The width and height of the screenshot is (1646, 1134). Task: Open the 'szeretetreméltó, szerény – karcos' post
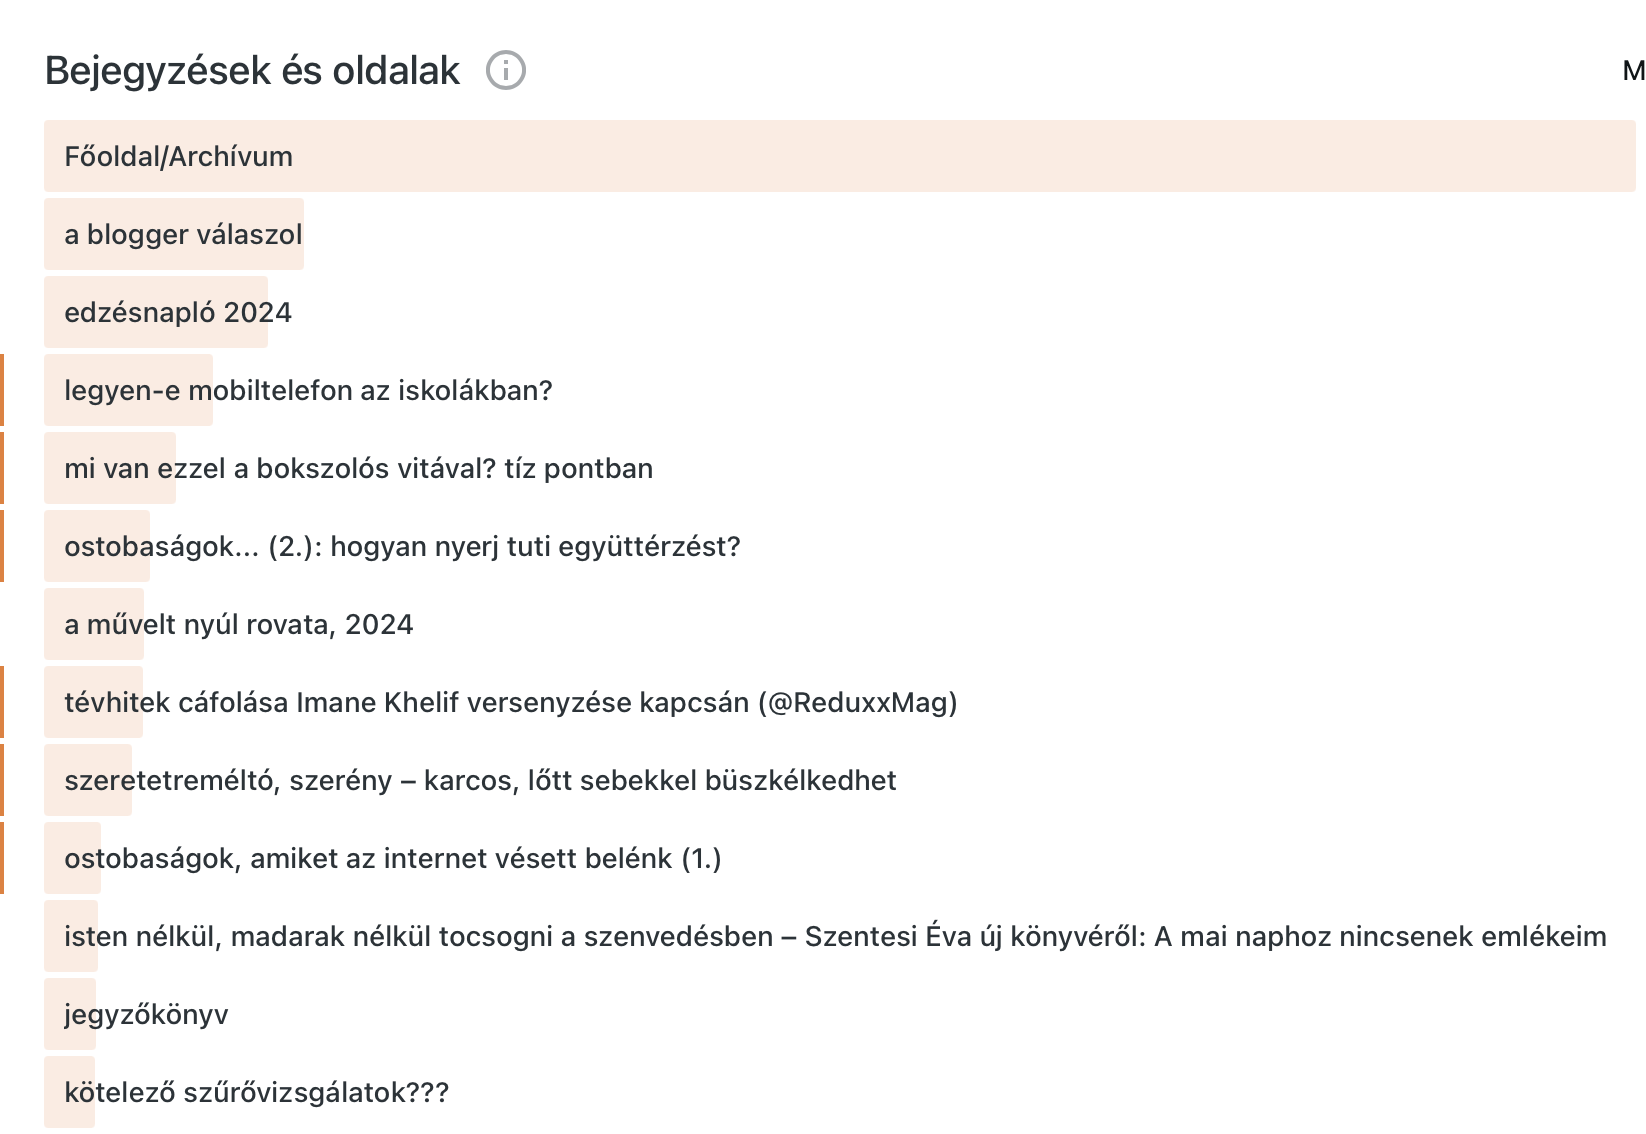[x=480, y=781]
